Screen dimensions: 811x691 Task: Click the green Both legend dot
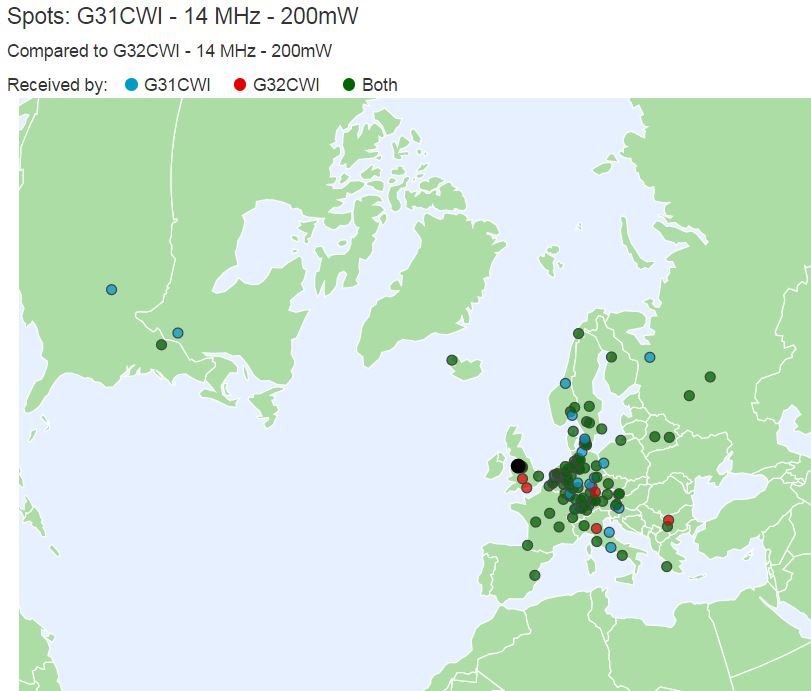[x=349, y=85]
